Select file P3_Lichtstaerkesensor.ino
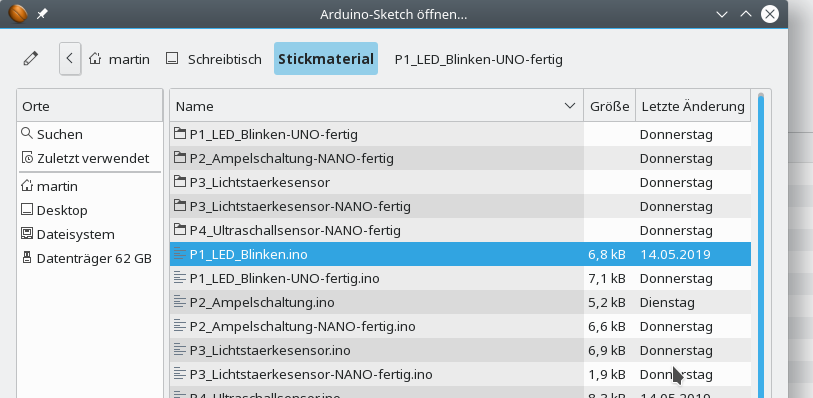The width and height of the screenshot is (813, 398). point(460,350)
